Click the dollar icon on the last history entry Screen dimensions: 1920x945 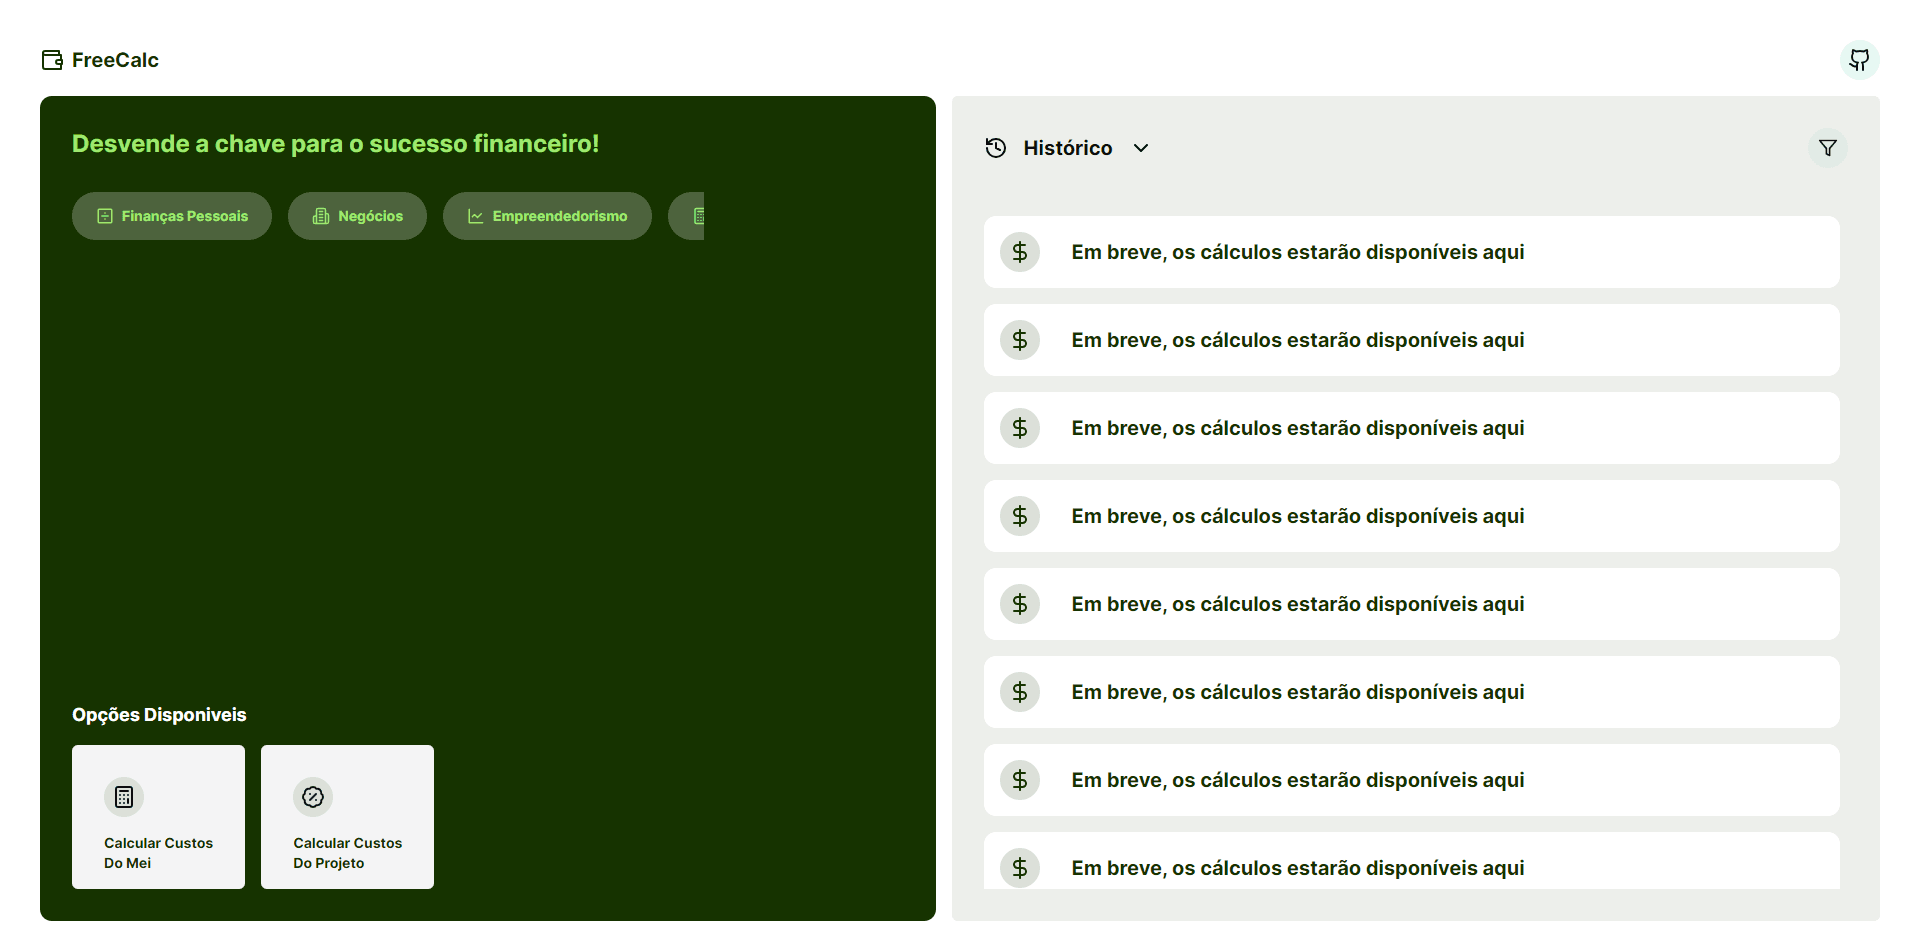pyautogui.click(x=1020, y=868)
